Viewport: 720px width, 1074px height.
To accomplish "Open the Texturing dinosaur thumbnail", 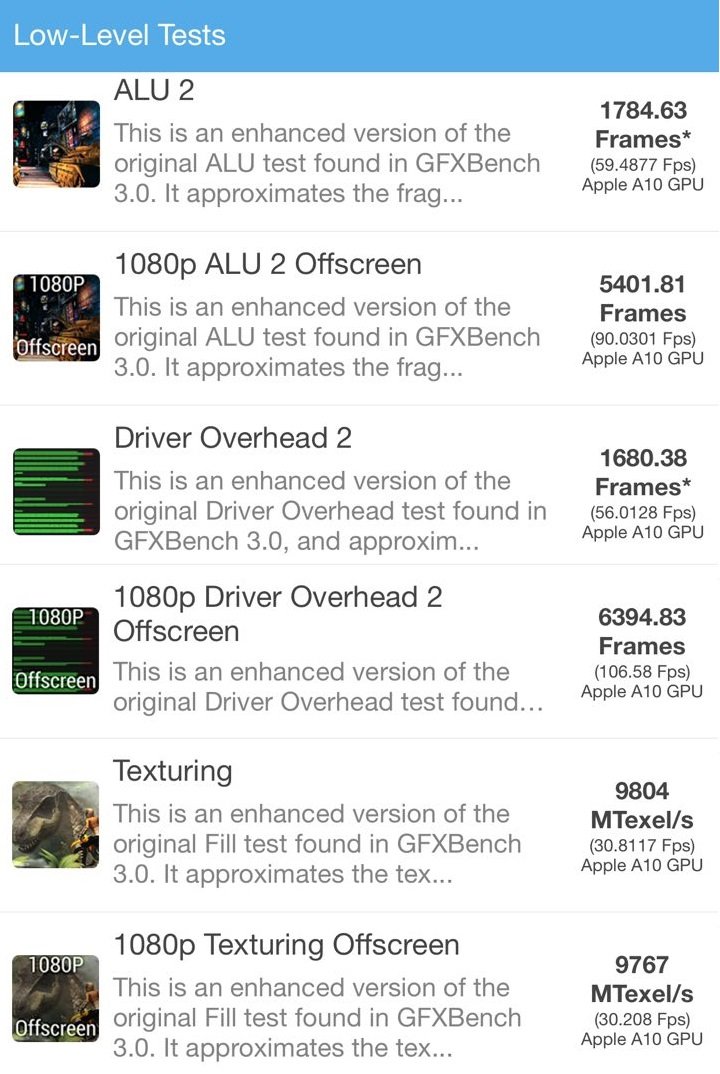I will 55,825.
